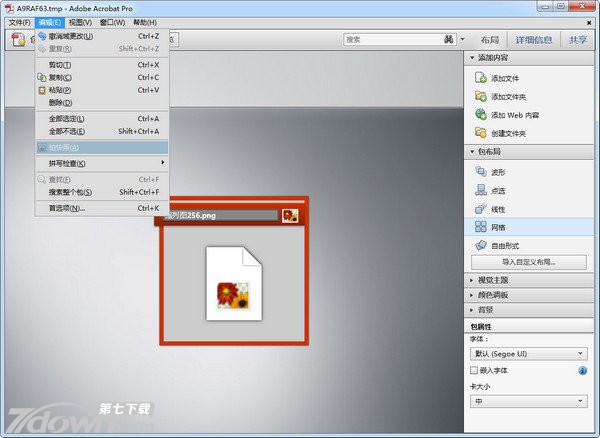
Task: Choose 删除(D) from the Edit menu
Action: pos(102,103)
